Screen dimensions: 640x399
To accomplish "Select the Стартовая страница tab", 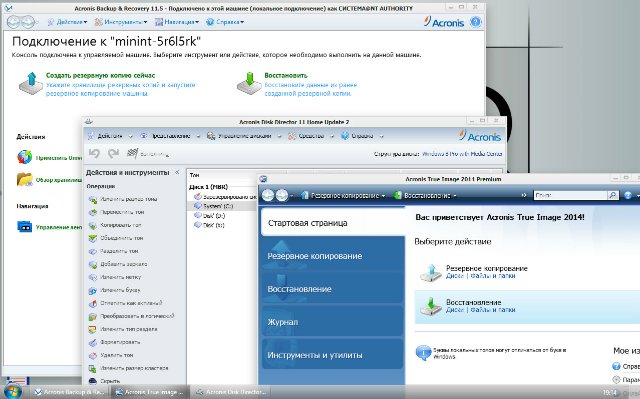I will point(332,223).
